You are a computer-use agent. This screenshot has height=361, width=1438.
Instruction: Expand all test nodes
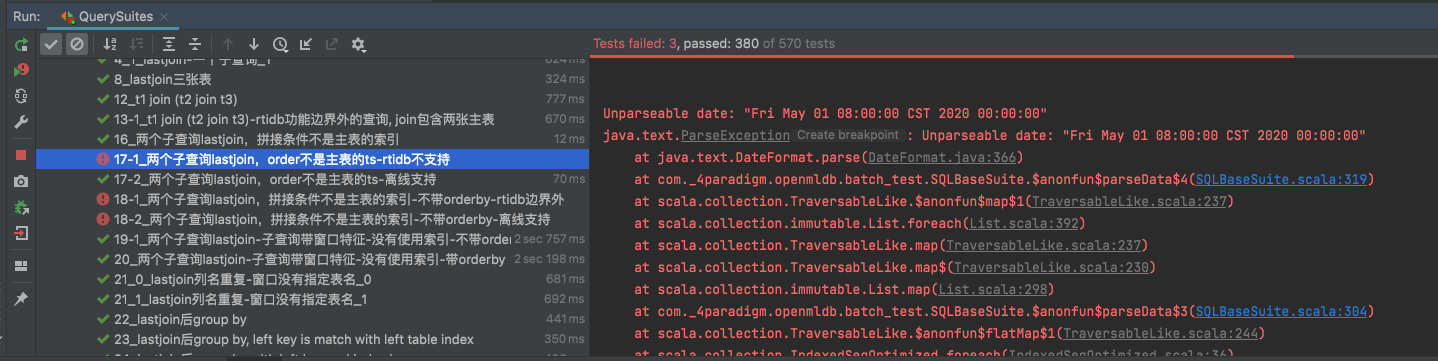pyautogui.click(x=169, y=44)
